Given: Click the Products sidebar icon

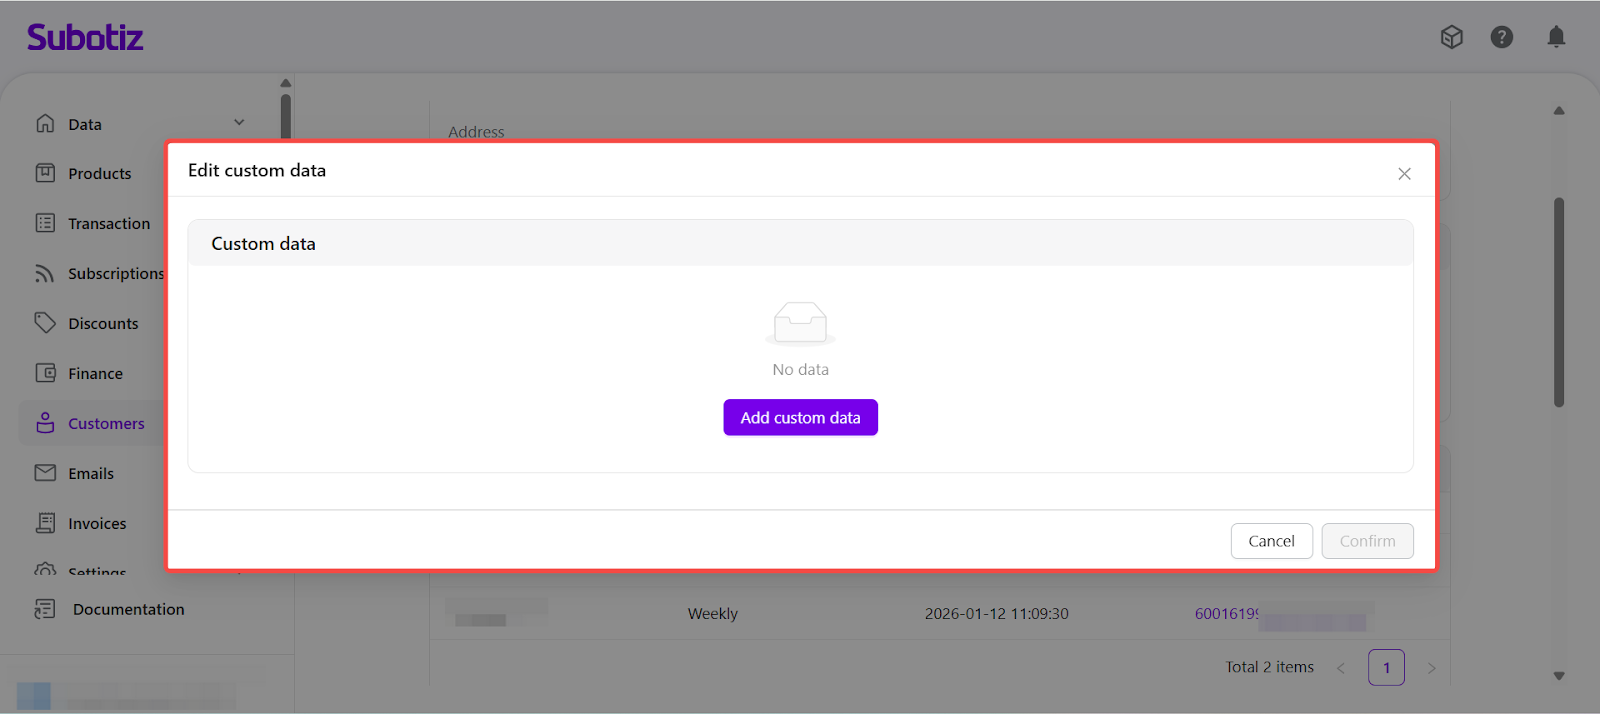Looking at the screenshot, I should [x=45, y=173].
